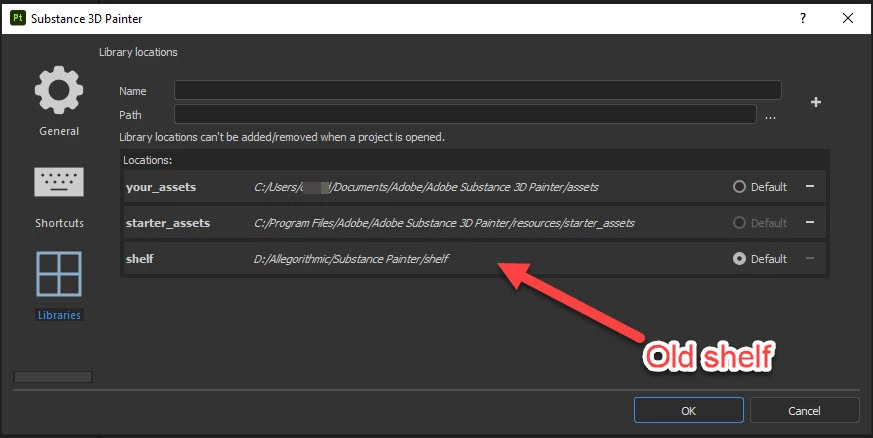Remove the starter_assets library with minus icon
This screenshot has height=438, width=873.
point(810,223)
